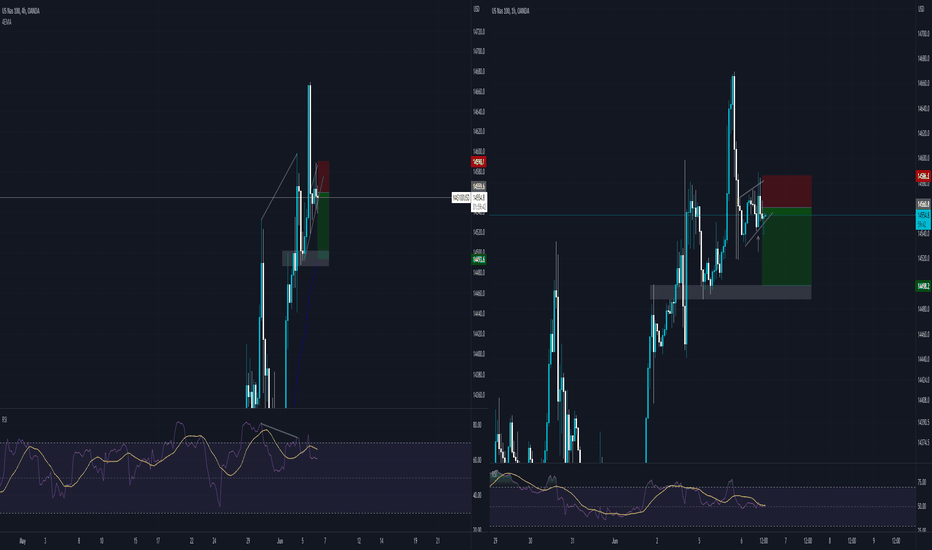This screenshot has height=550, width=932.
Task: Click the 'US Nas 100, 1h, OANDA' chart title
Action: tap(511, 11)
